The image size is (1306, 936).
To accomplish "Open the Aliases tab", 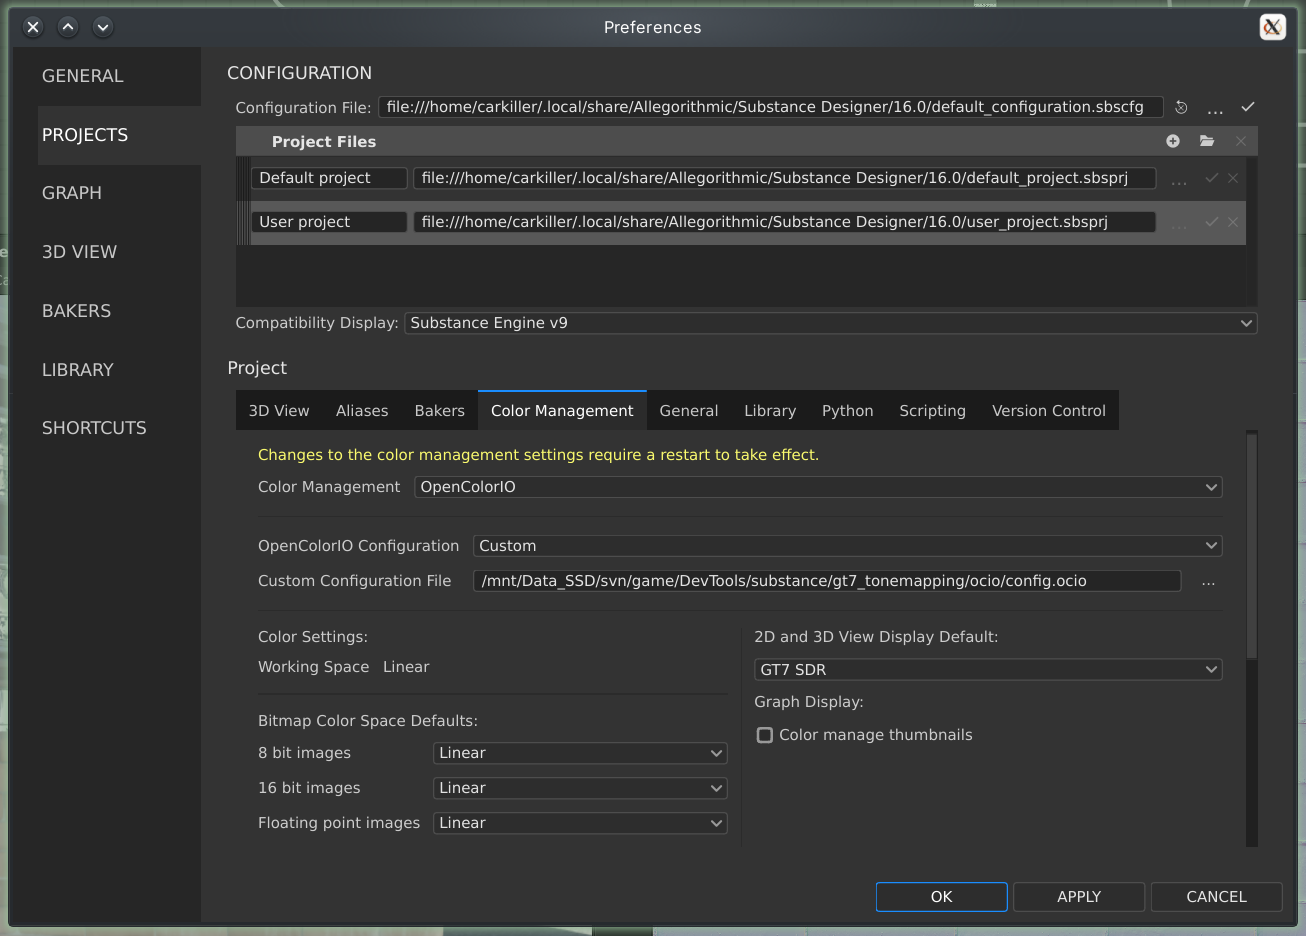I will 362,411.
